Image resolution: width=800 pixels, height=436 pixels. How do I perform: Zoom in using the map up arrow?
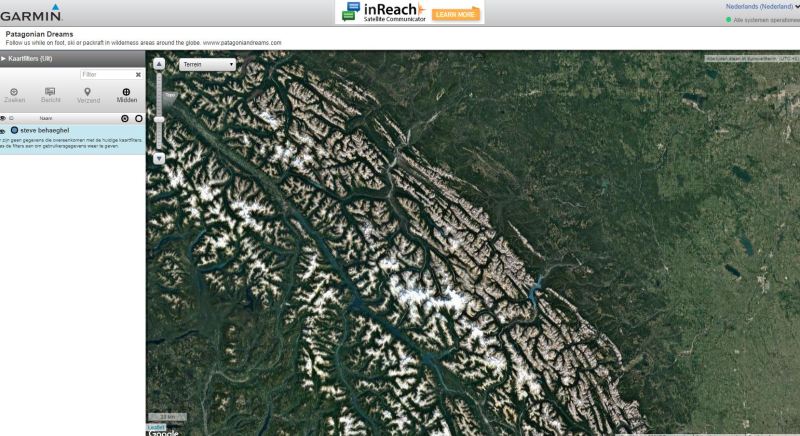pyautogui.click(x=159, y=64)
